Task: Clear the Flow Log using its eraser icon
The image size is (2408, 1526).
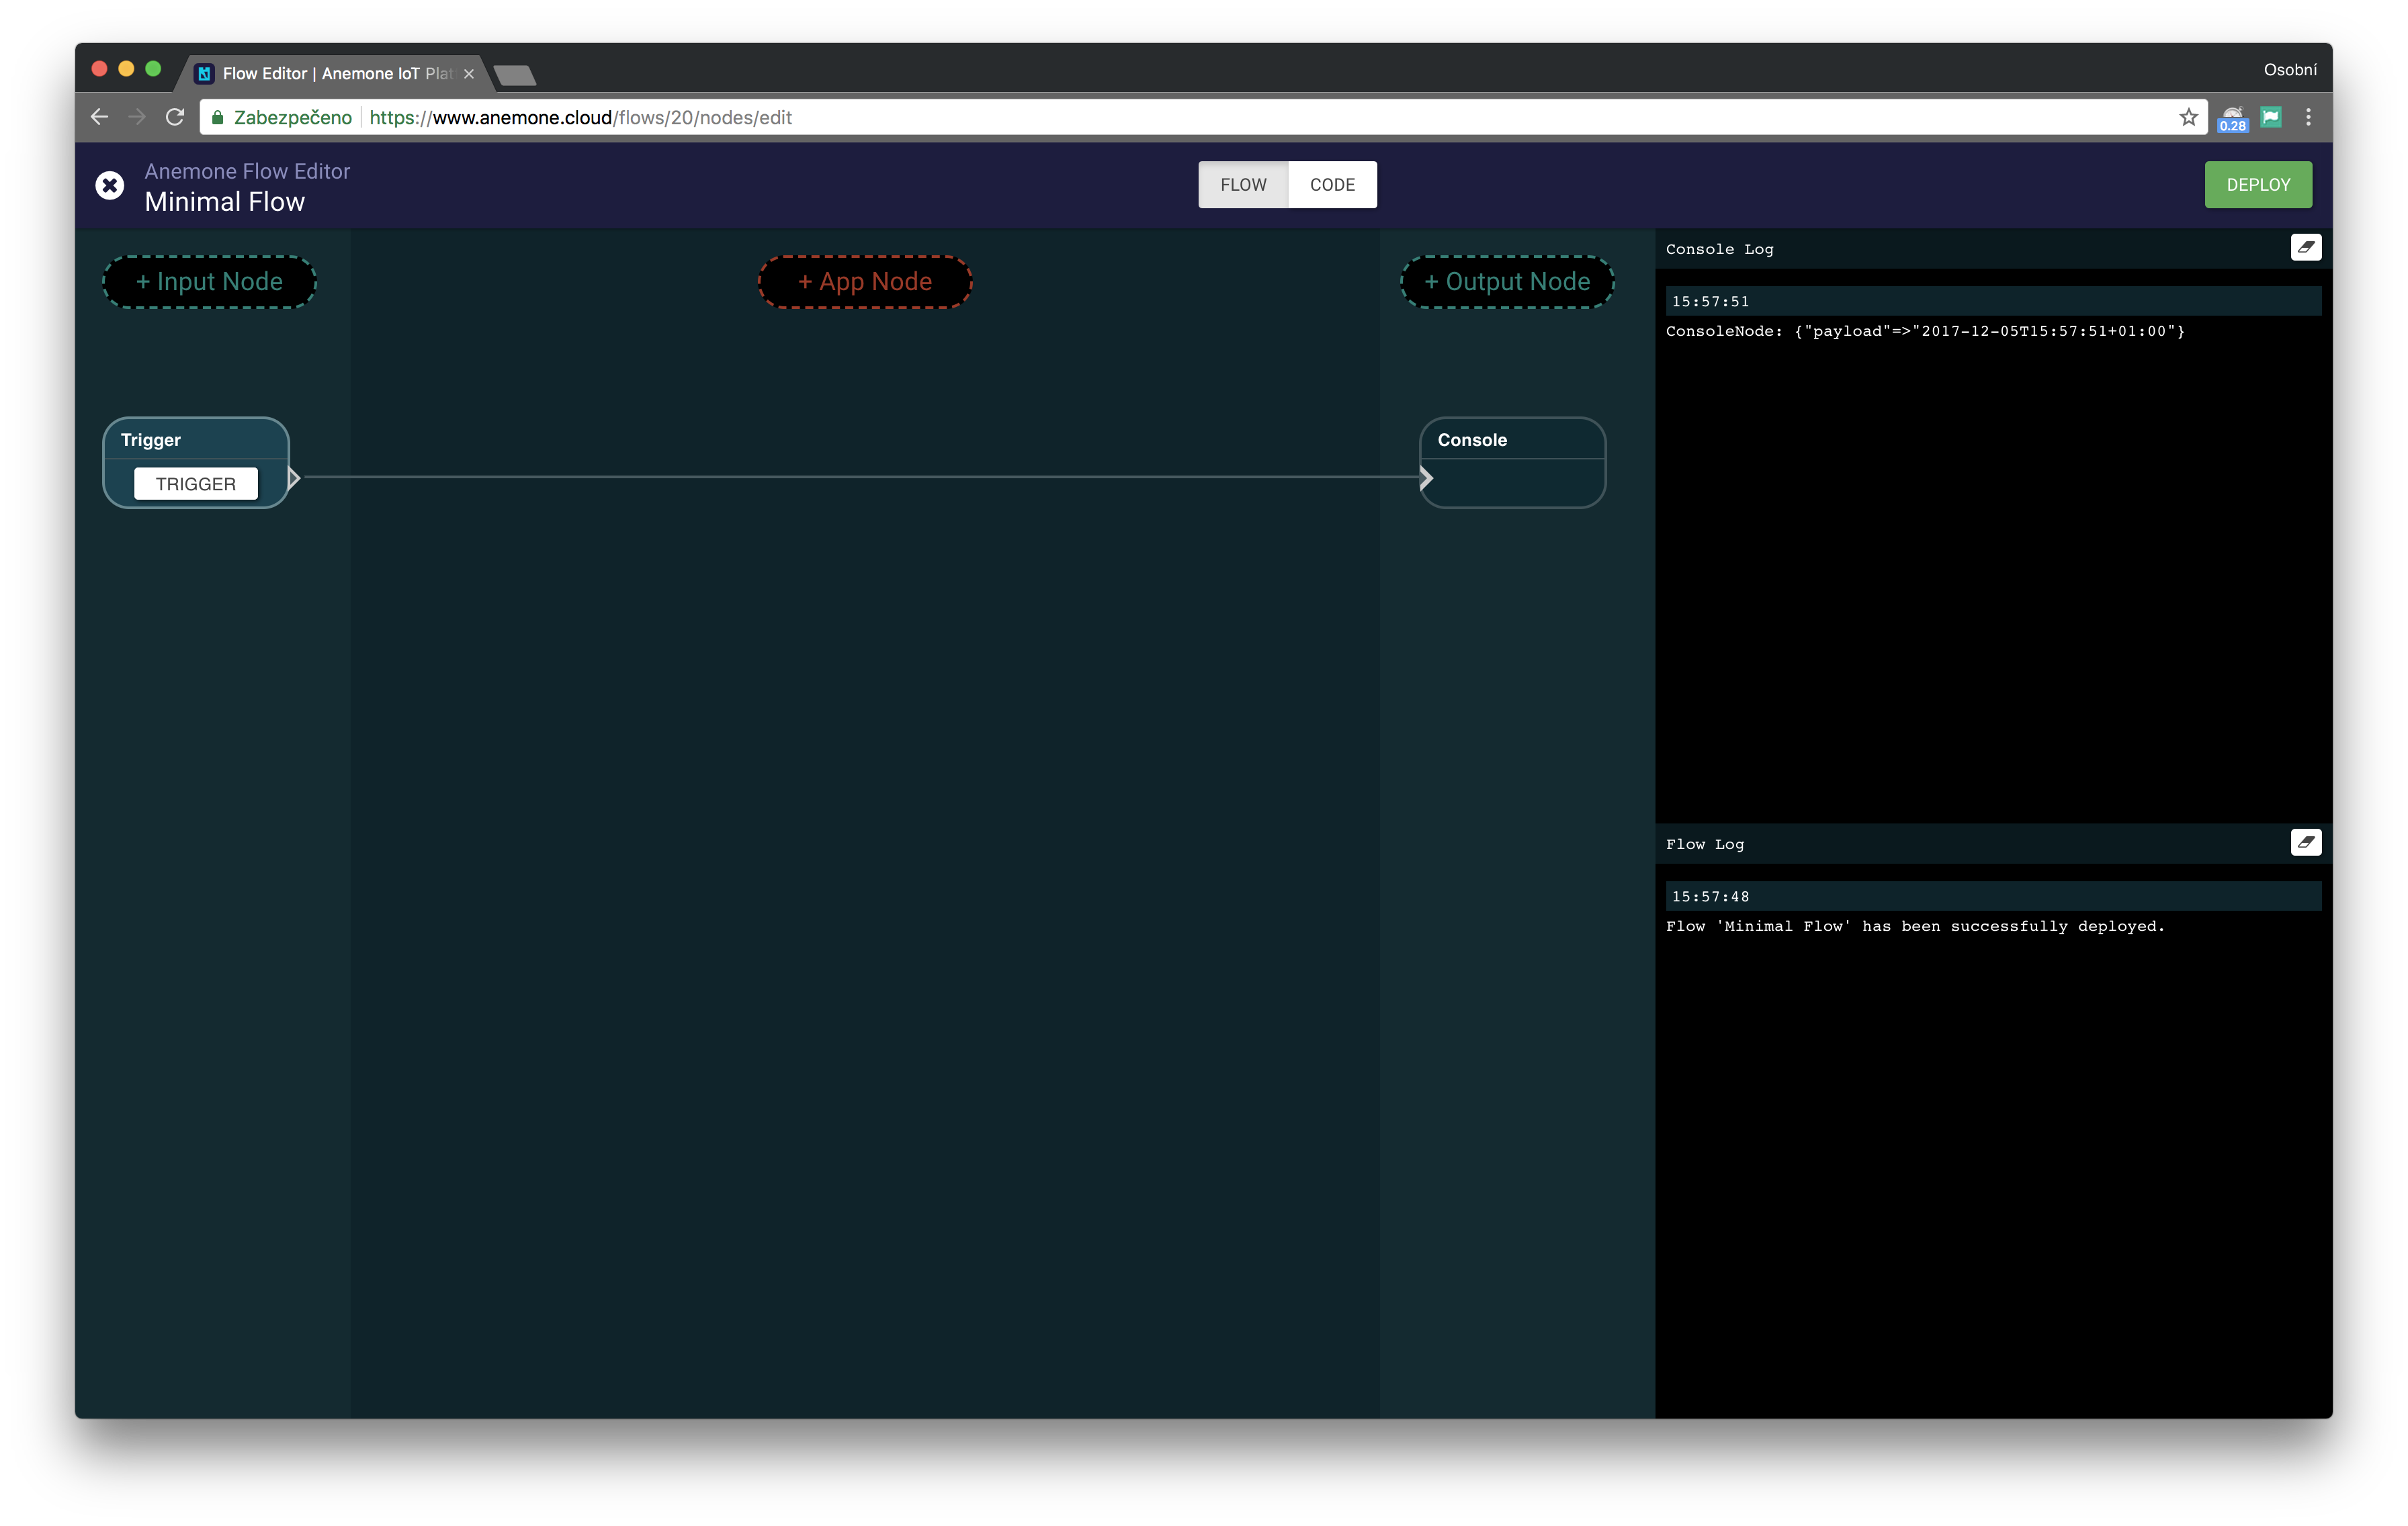Action: click(2306, 842)
